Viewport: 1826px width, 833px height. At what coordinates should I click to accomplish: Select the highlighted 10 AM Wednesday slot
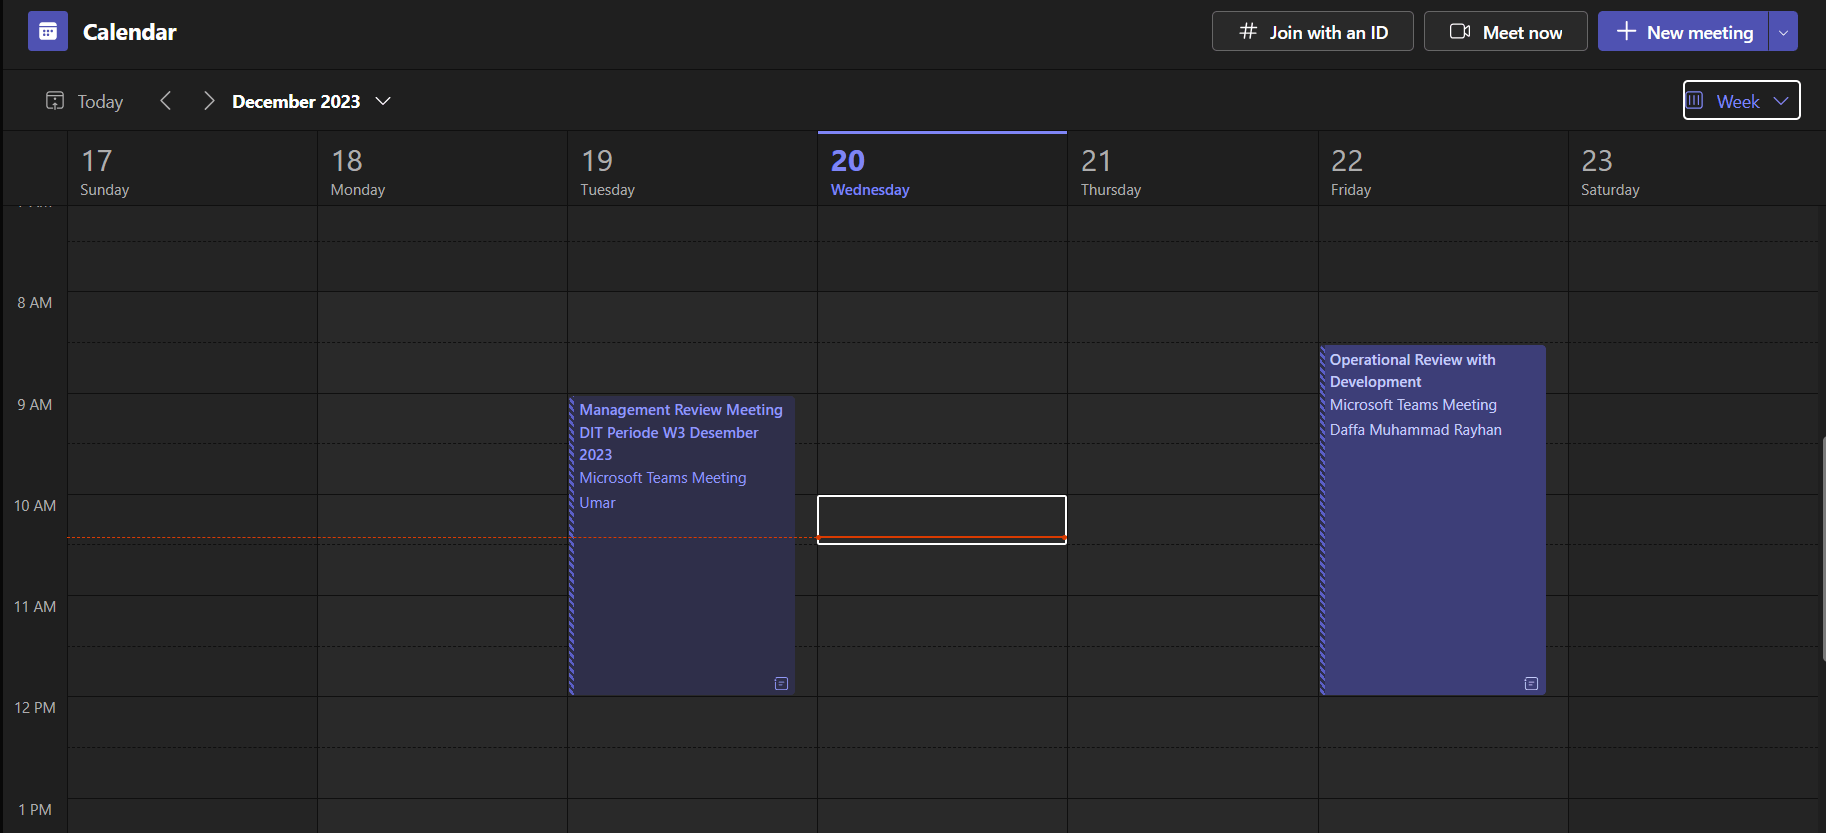942,520
